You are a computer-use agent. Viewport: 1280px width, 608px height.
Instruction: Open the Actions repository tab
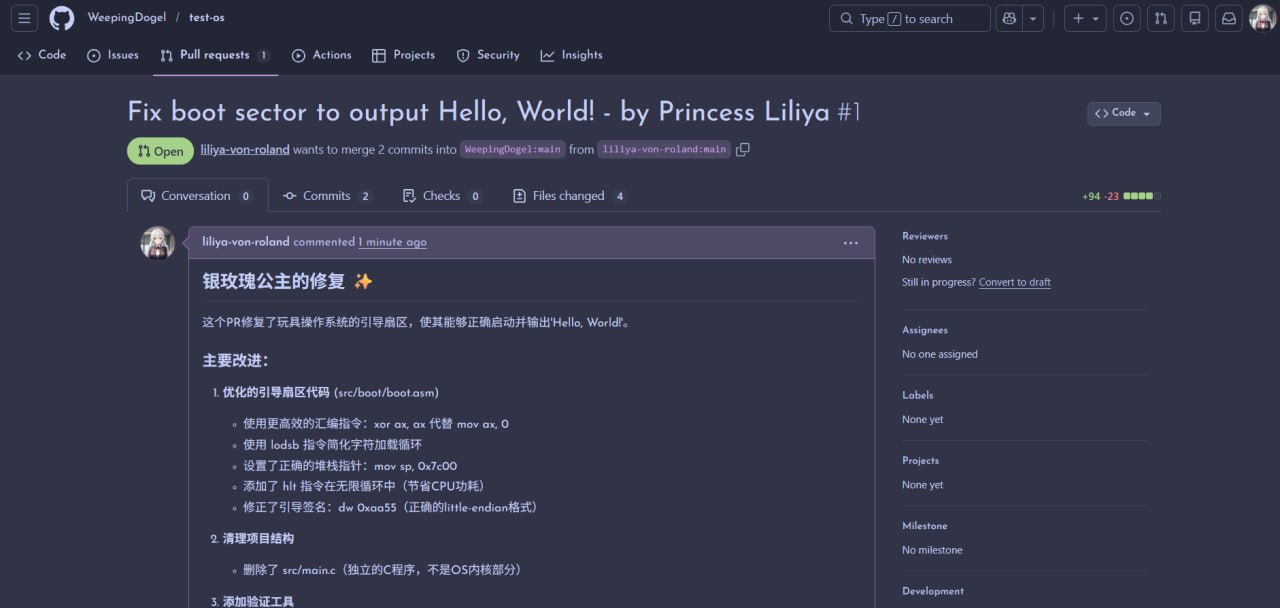(x=321, y=55)
